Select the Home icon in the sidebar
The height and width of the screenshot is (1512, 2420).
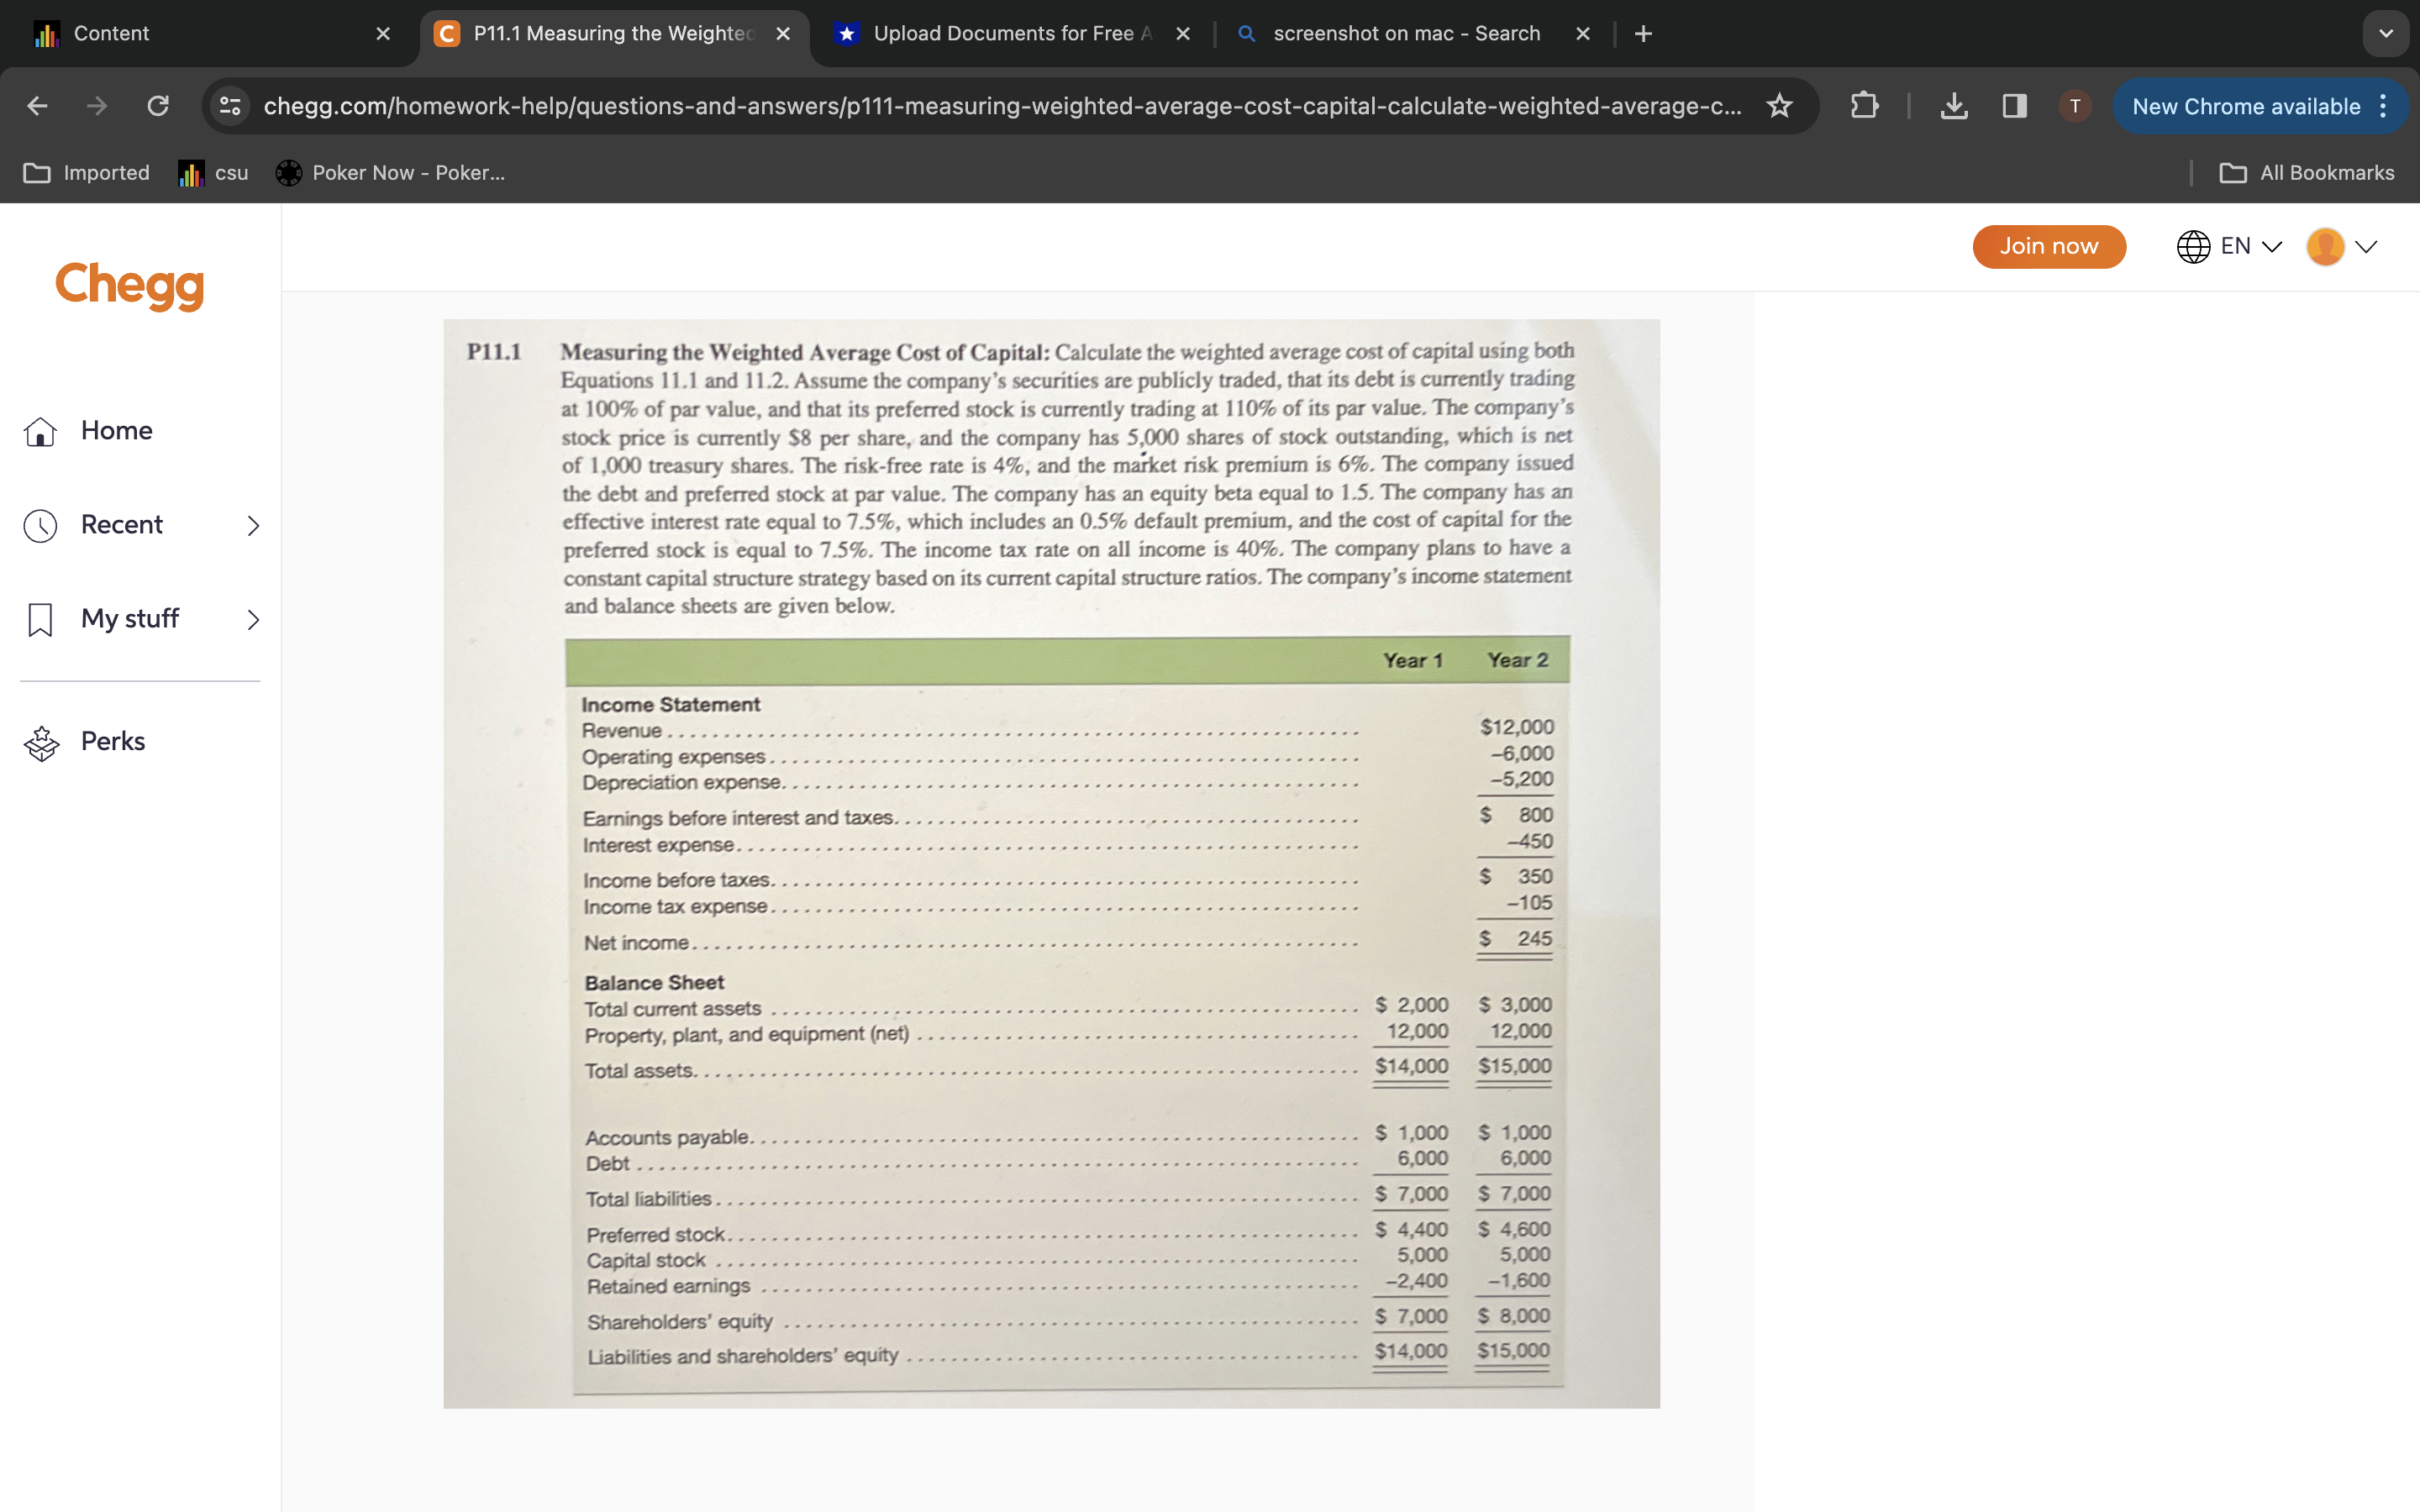40,430
